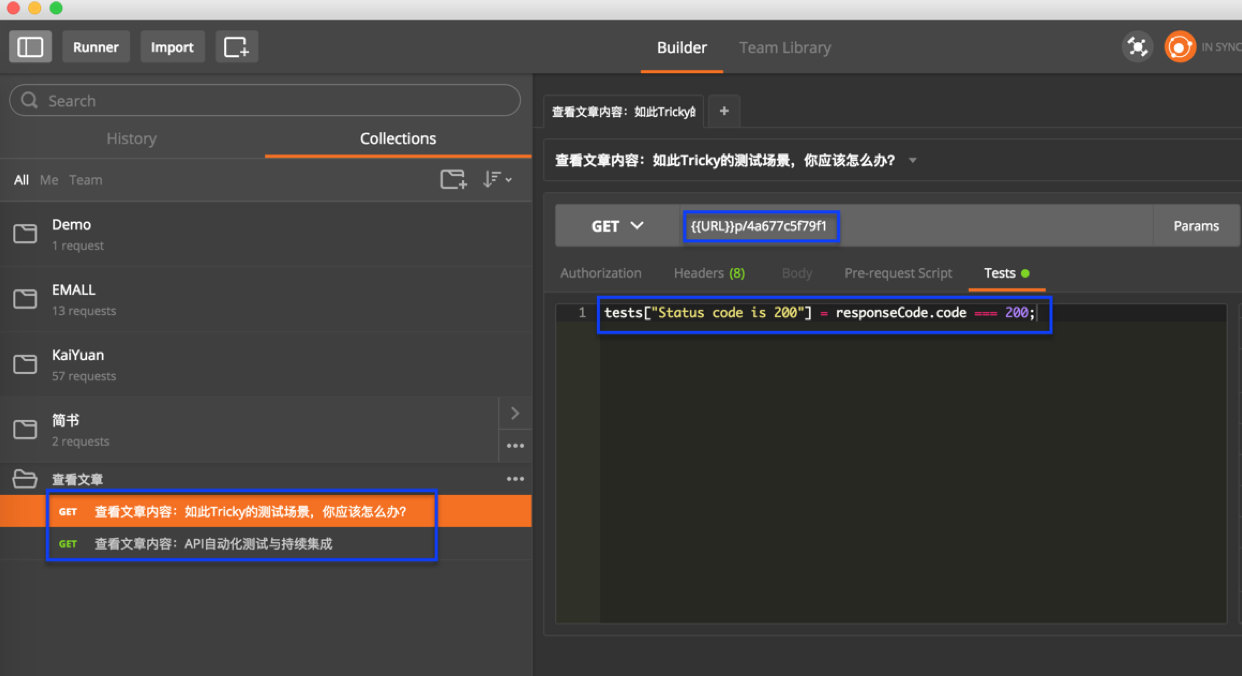
Task: Open the GET method dropdown
Action: coord(617,226)
